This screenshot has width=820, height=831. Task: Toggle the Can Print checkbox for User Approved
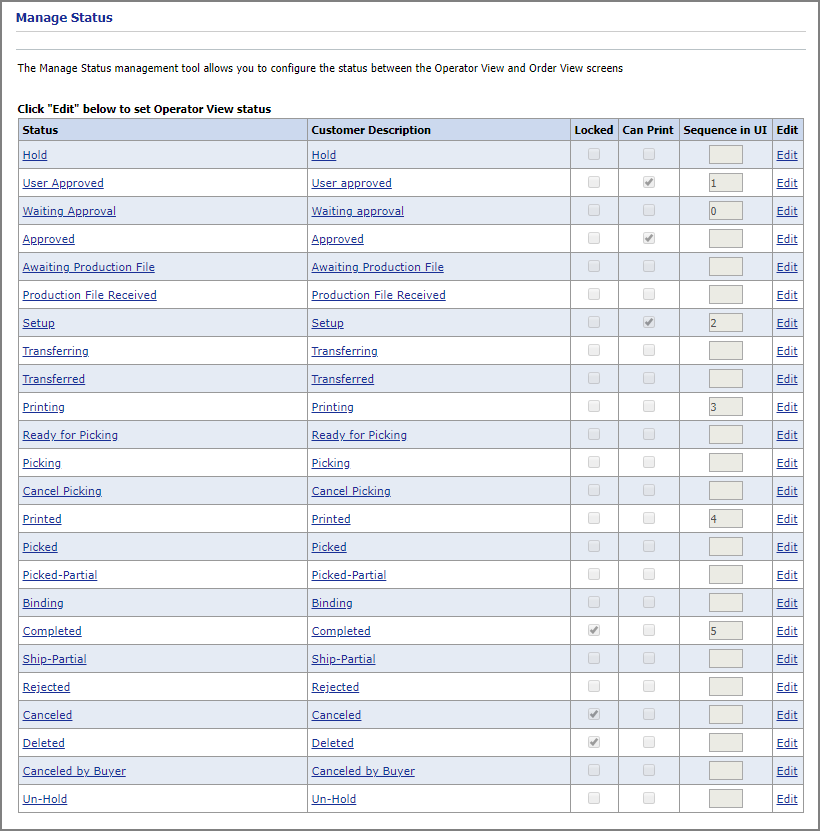(x=648, y=182)
